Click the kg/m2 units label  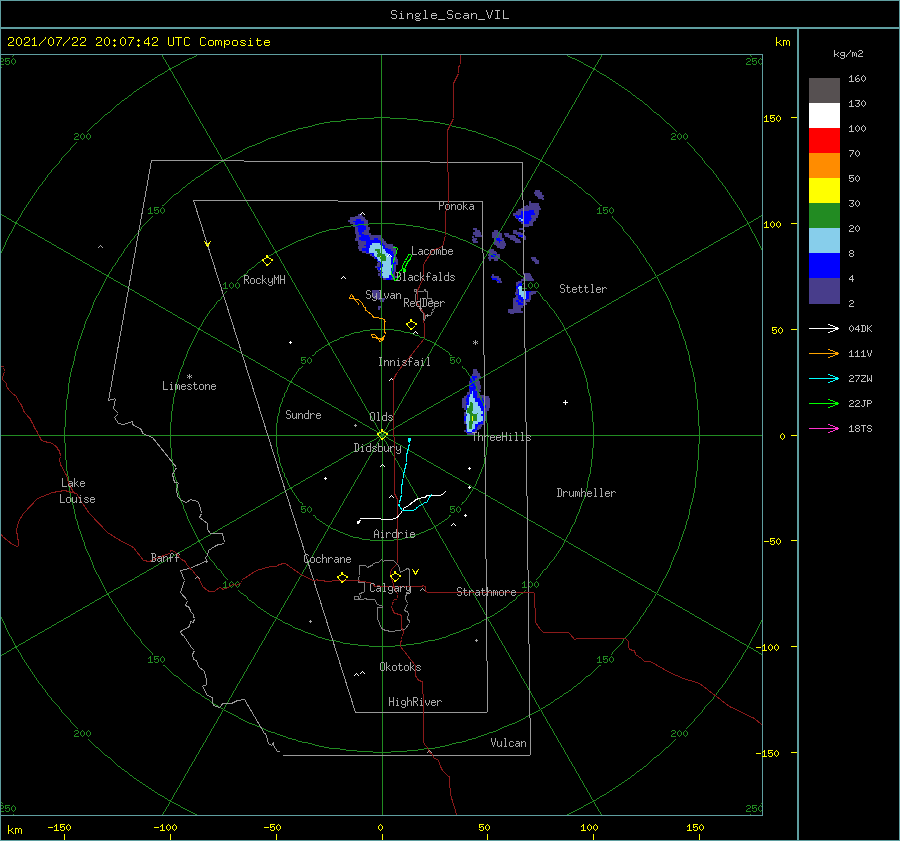848,54
